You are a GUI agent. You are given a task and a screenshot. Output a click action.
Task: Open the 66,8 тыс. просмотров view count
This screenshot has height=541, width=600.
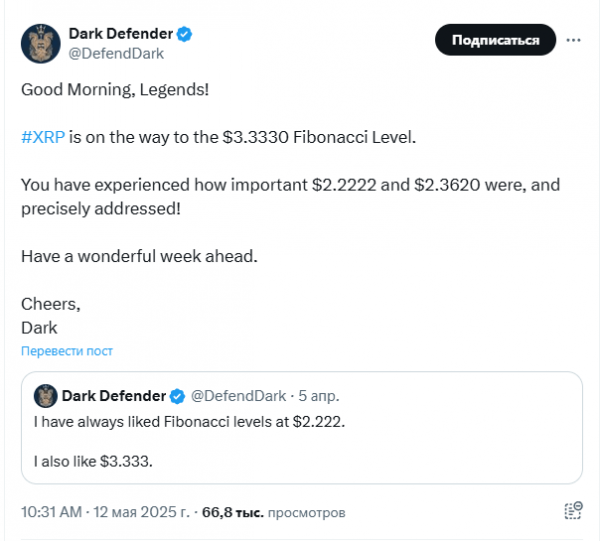(274, 512)
